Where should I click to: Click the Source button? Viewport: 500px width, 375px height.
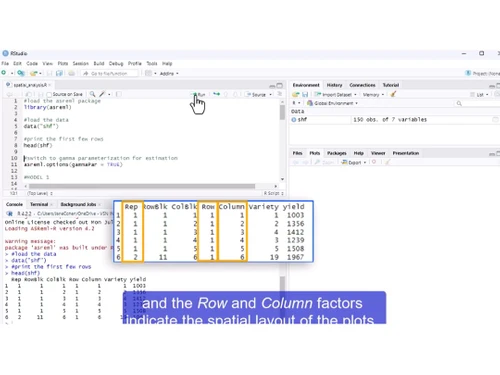click(x=256, y=95)
